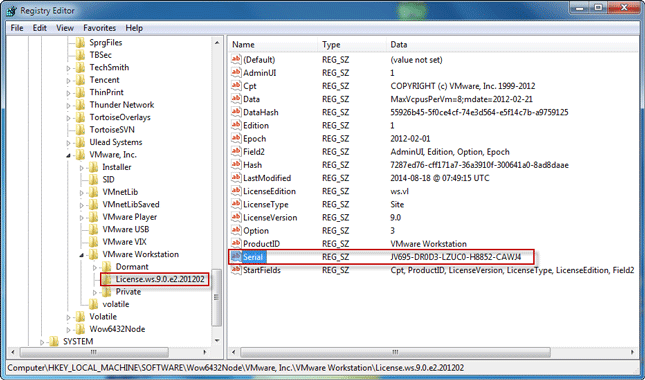
Task: Select the SID folder icon
Action: tap(94, 179)
